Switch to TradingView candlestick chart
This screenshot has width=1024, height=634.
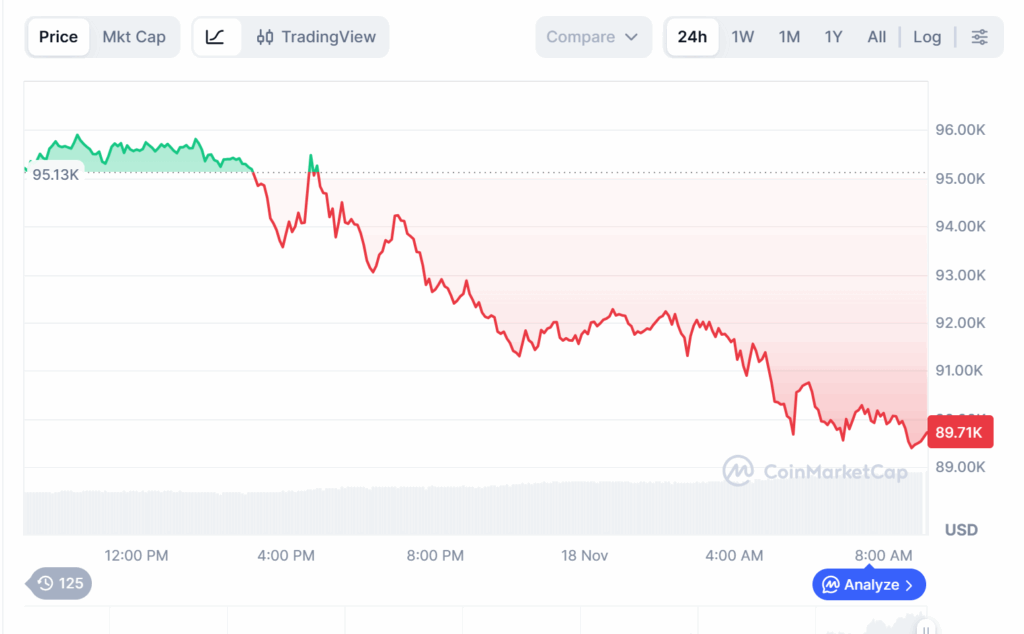click(316, 37)
